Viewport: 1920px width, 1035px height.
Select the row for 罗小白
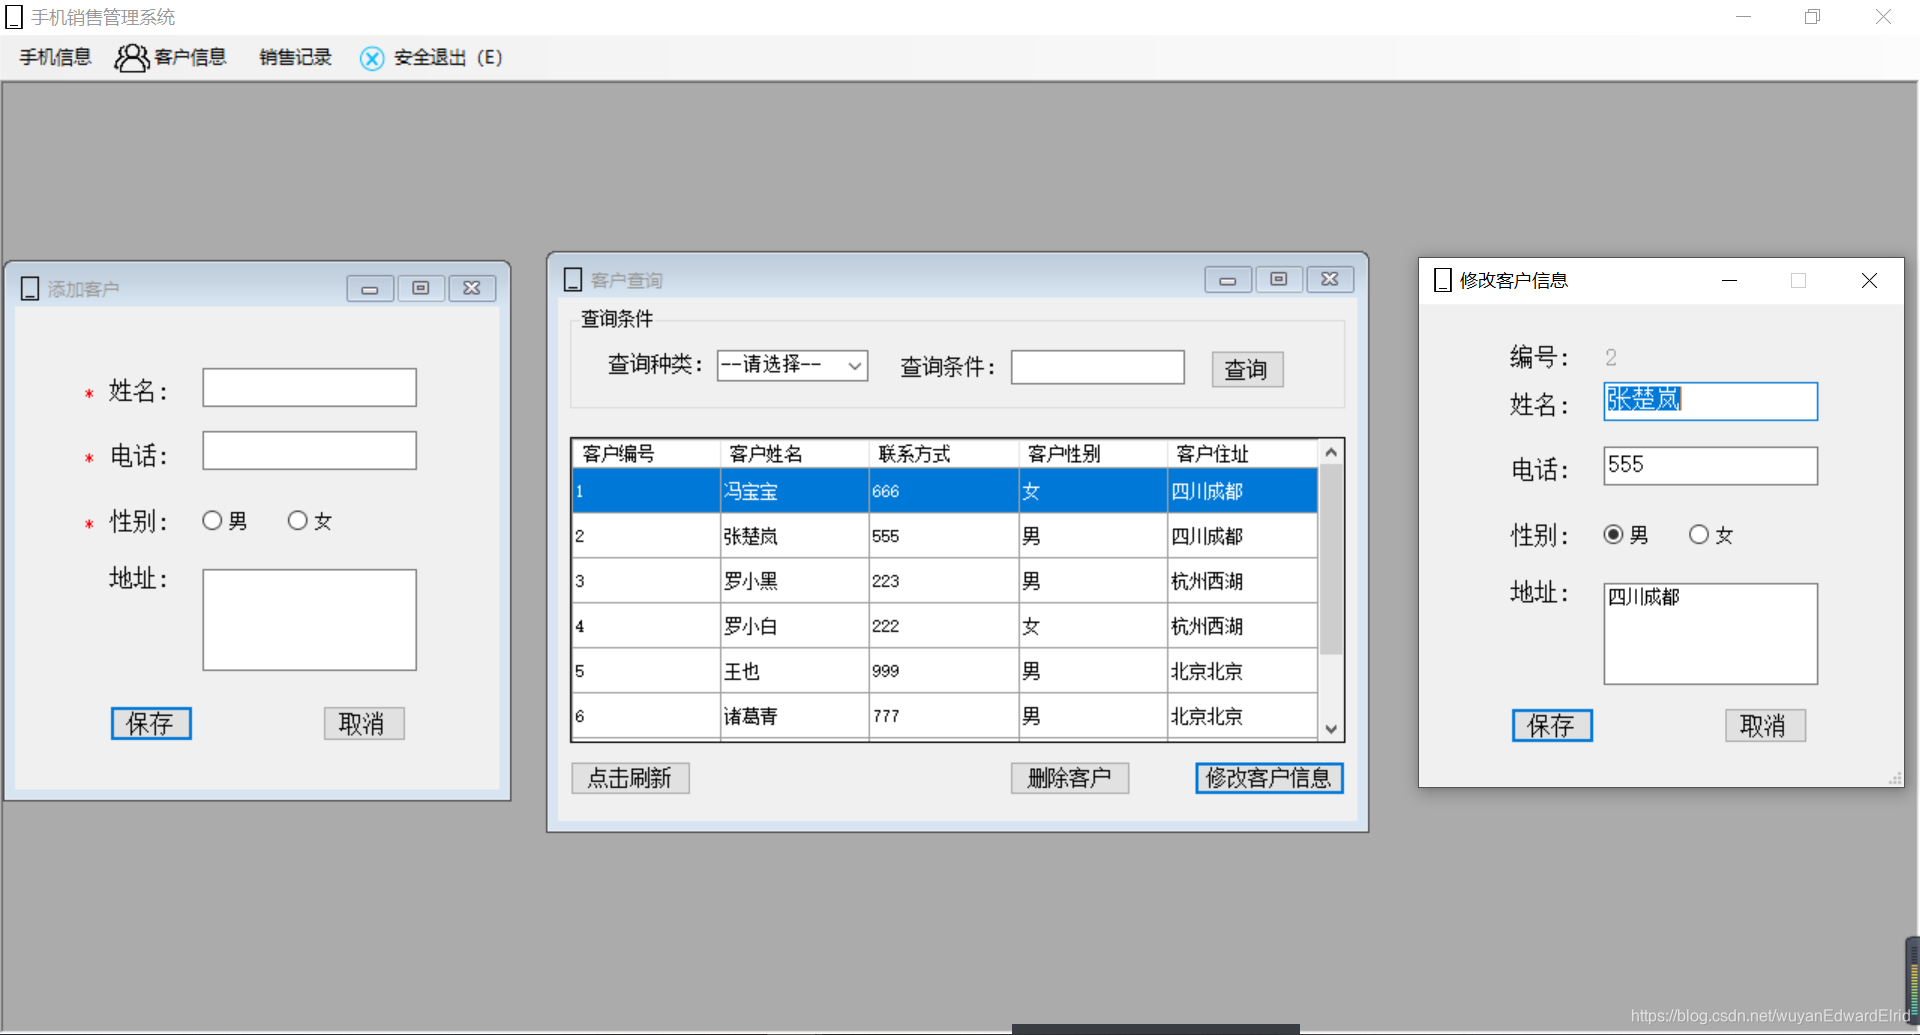pos(945,626)
